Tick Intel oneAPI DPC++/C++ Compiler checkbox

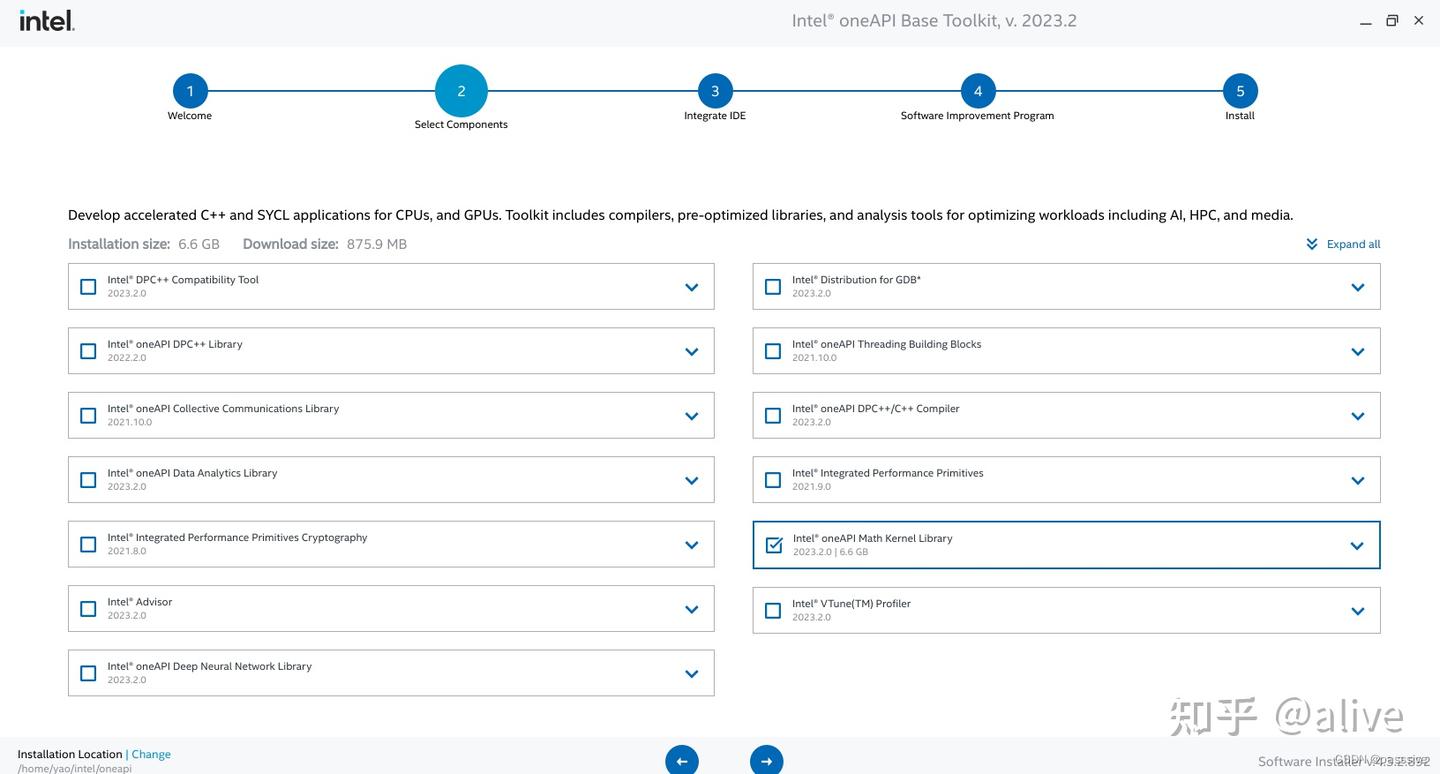[773, 415]
